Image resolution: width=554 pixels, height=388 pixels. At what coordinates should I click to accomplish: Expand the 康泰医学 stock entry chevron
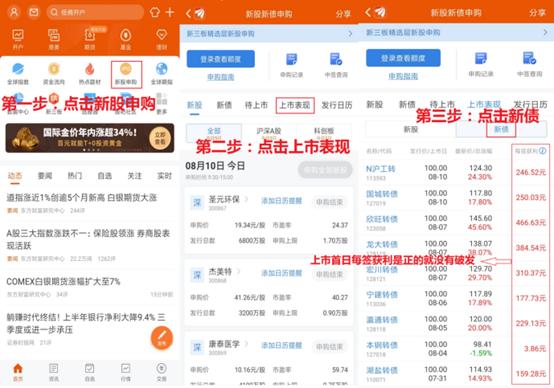tap(247, 344)
